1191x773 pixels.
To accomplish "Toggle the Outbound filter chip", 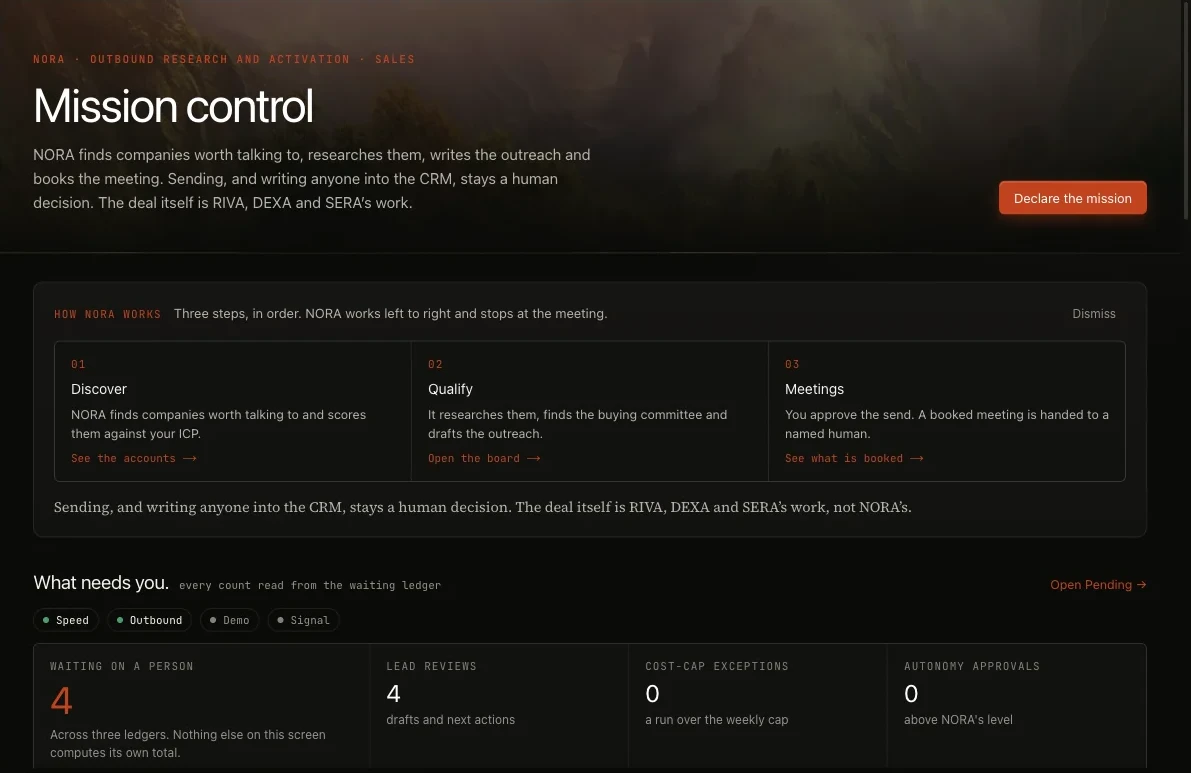I will coord(150,620).
